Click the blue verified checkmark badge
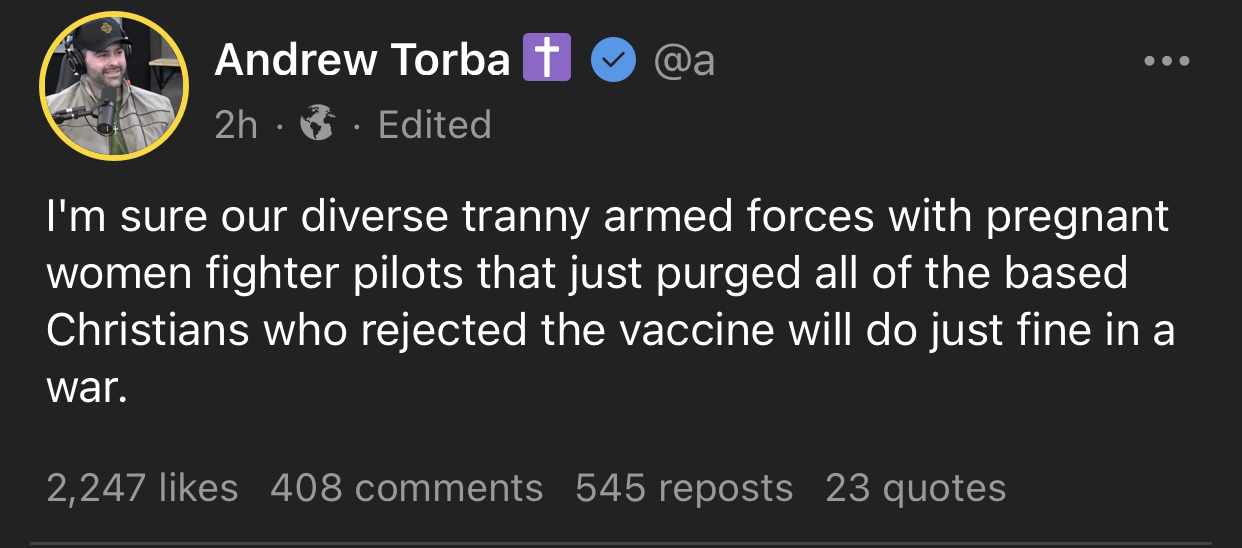The image size is (1242, 548). tap(613, 61)
